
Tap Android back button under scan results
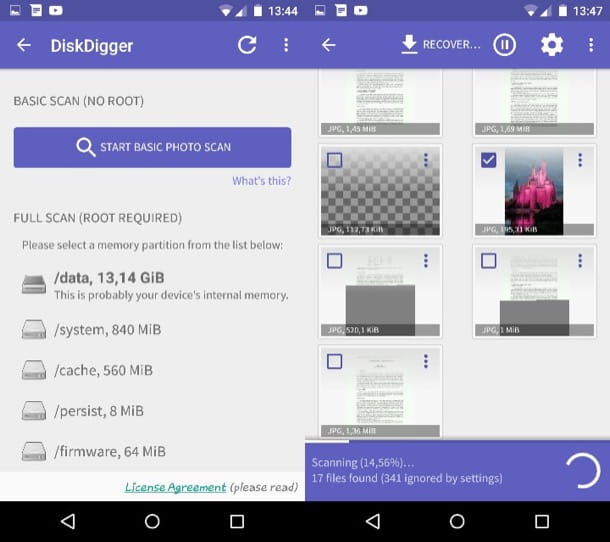point(373,521)
